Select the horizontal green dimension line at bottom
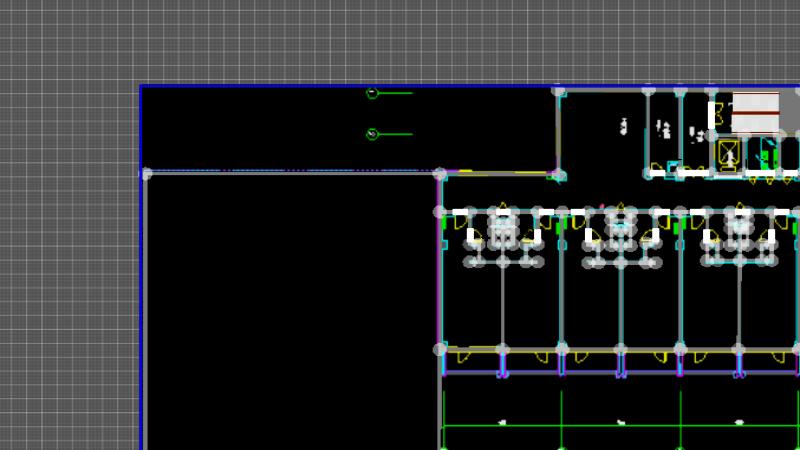Image resolution: width=800 pixels, height=450 pixels. pyautogui.click(x=620, y=425)
